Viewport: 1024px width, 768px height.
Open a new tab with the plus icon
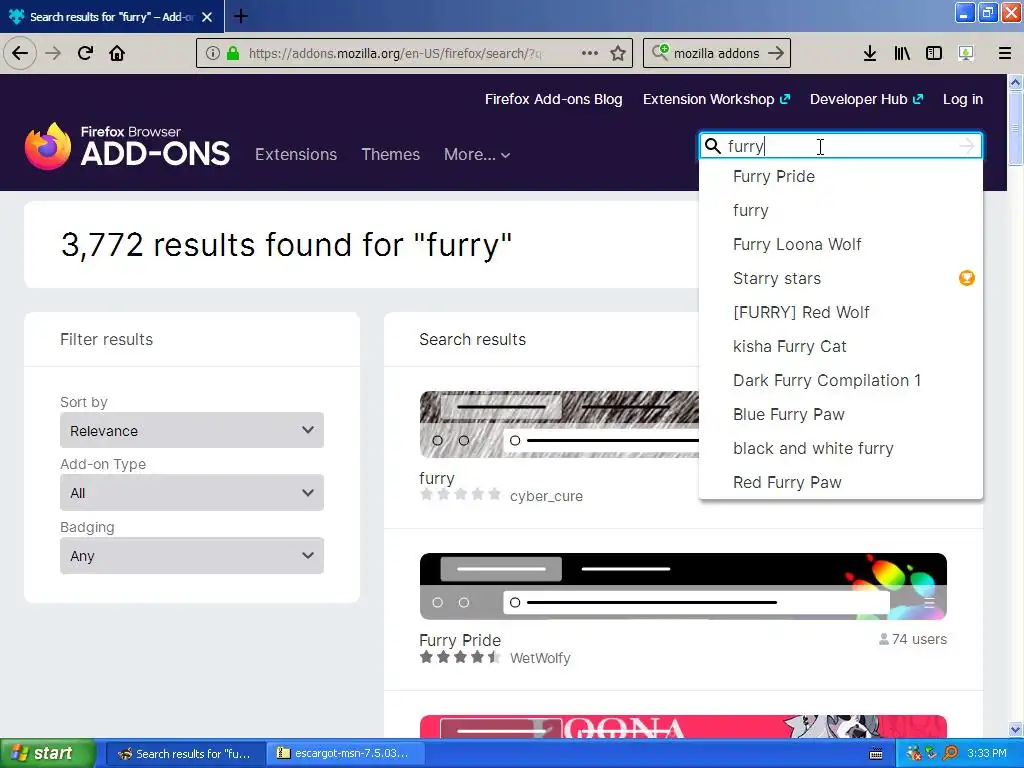click(x=240, y=16)
